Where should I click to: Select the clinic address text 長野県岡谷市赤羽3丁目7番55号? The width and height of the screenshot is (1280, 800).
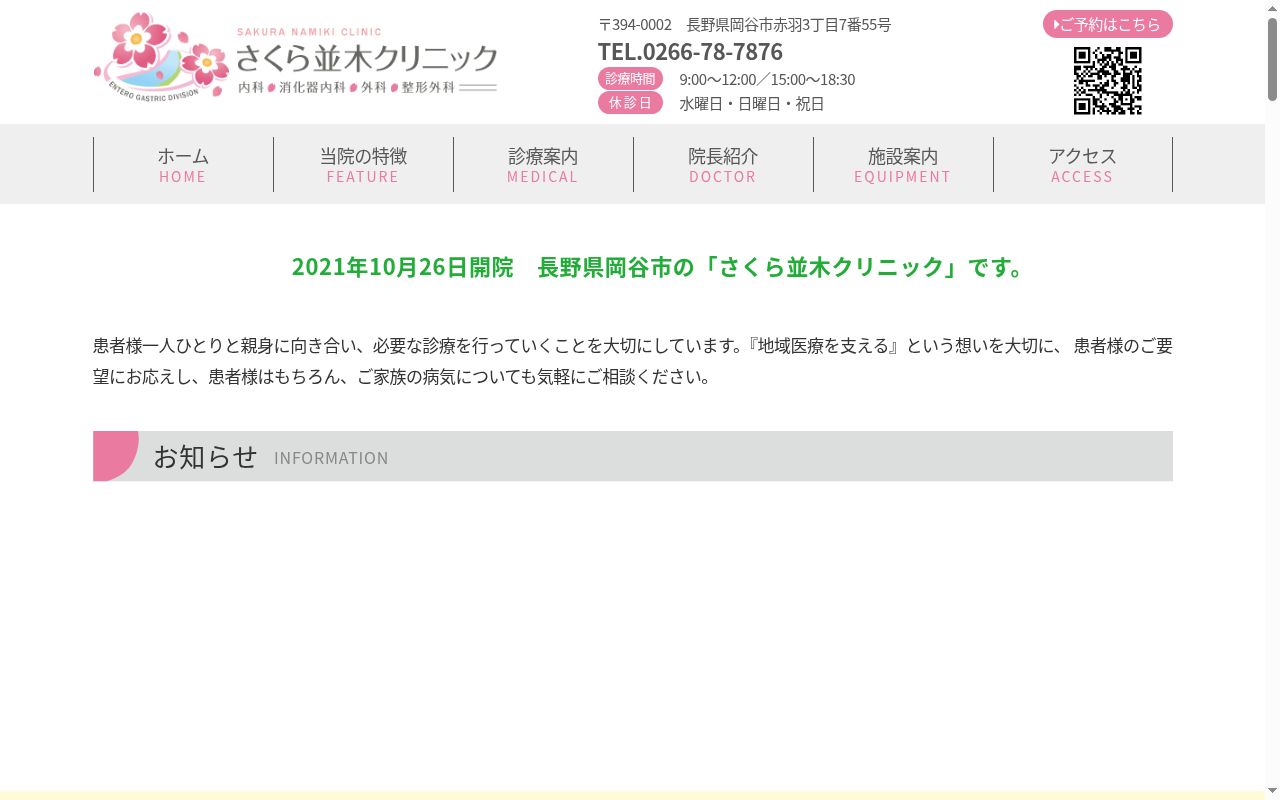788,24
